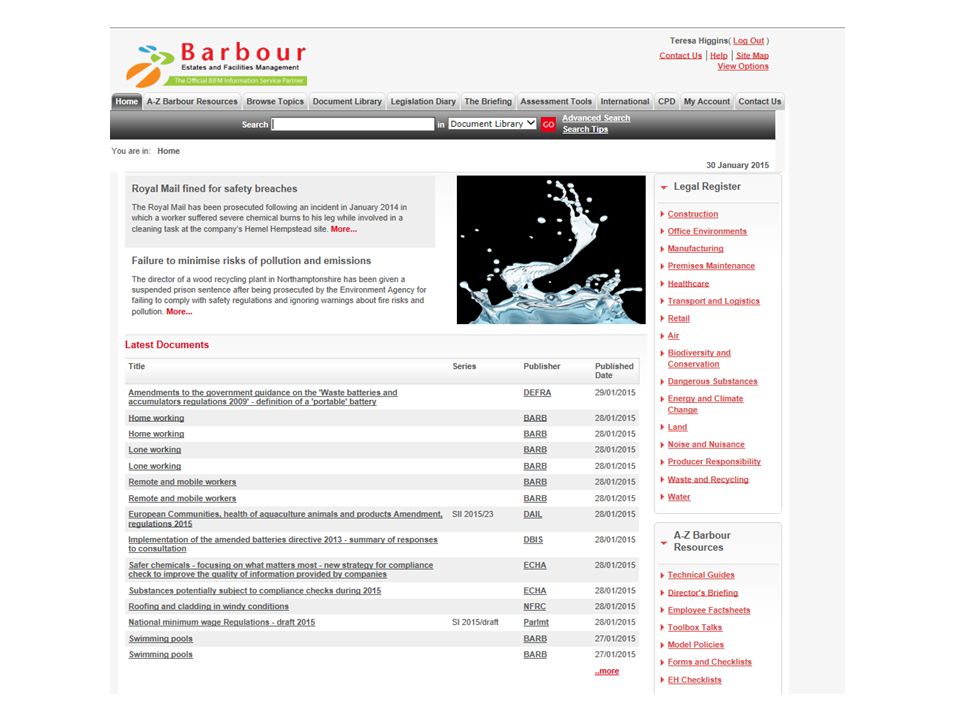The image size is (960, 720).
Task: Focus the Search text field
Action: click(x=353, y=124)
